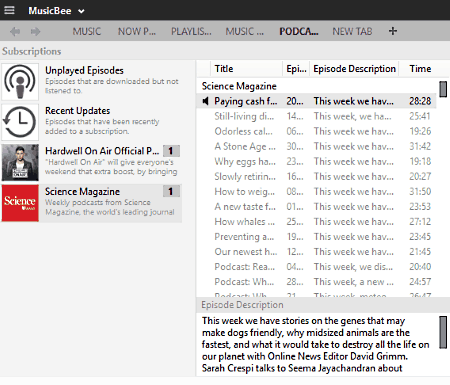Open the NEW TAB tab

pos(352,31)
